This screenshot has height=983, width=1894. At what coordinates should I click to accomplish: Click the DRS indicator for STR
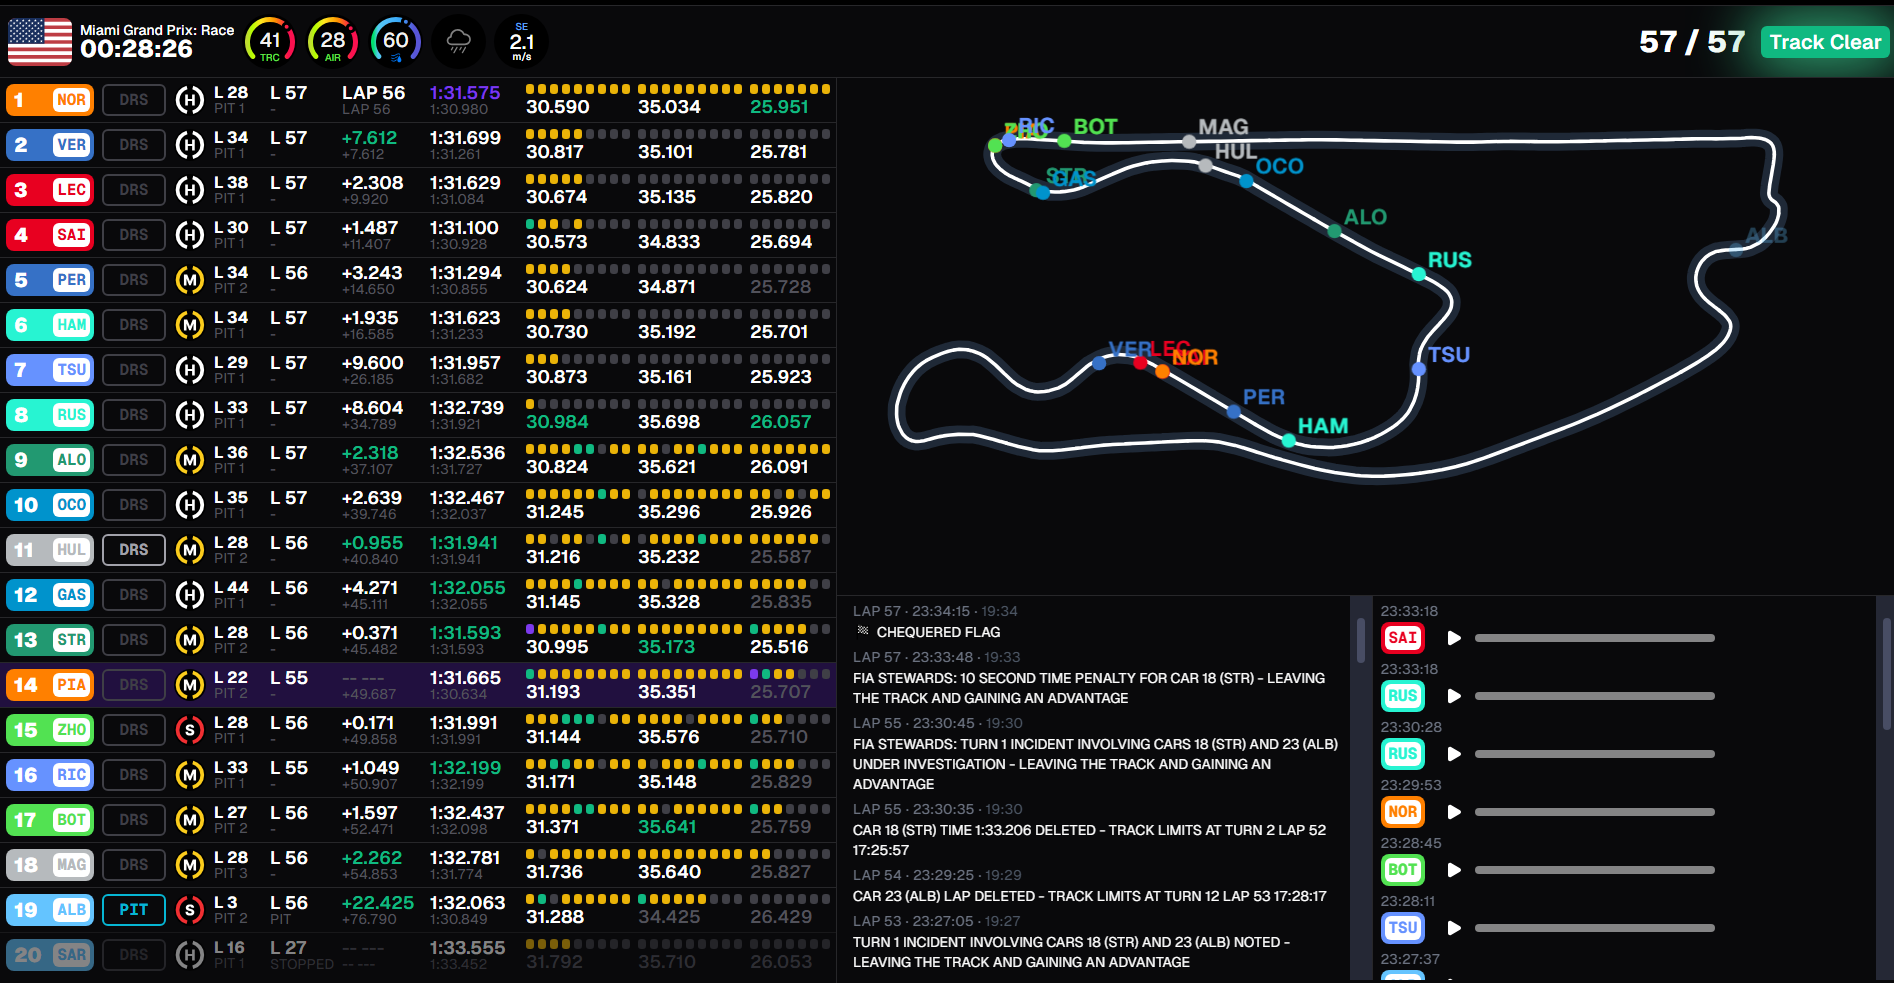(134, 640)
